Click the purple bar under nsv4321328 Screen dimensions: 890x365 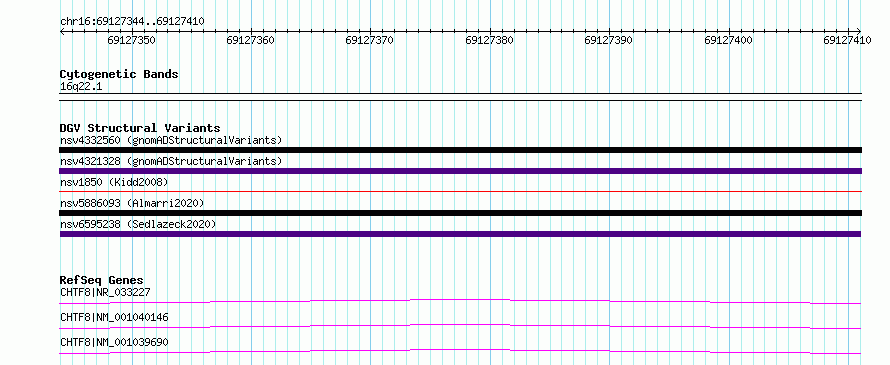[x=460, y=171]
